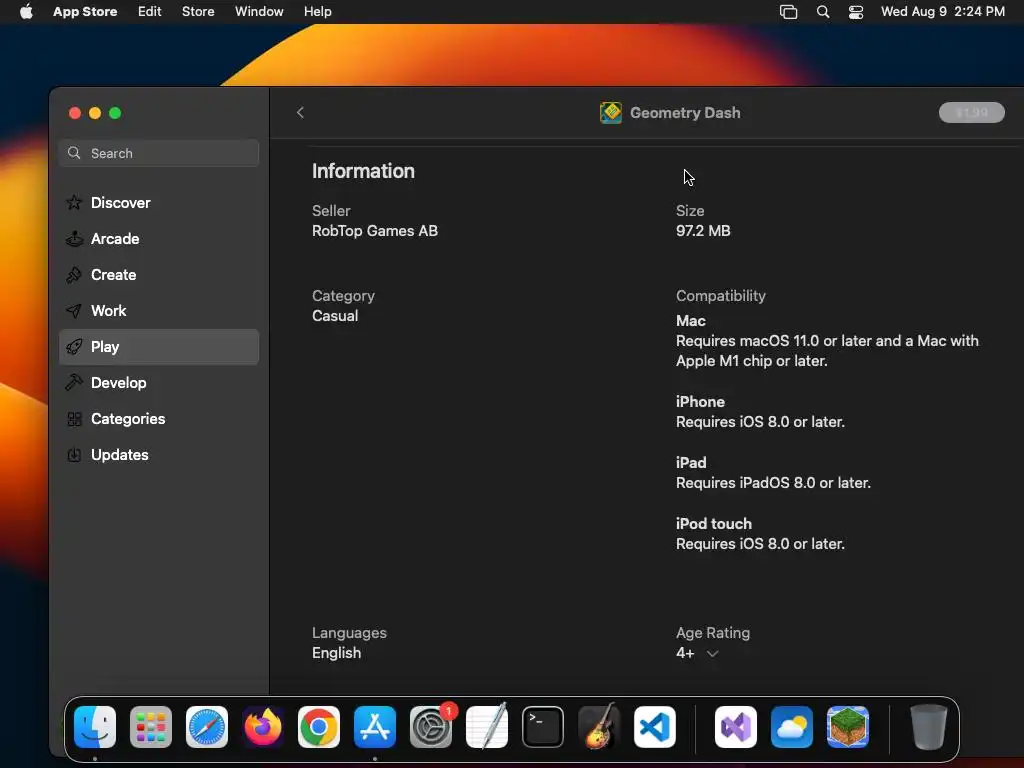
Task: Click the date and time in the menu bar
Action: [942, 12]
